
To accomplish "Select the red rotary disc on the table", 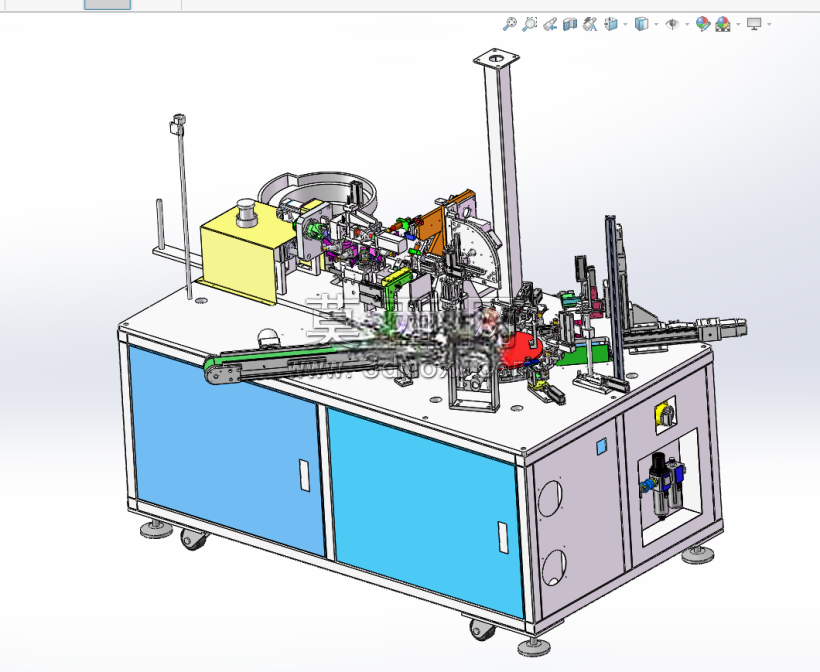I will [x=518, y=349].
